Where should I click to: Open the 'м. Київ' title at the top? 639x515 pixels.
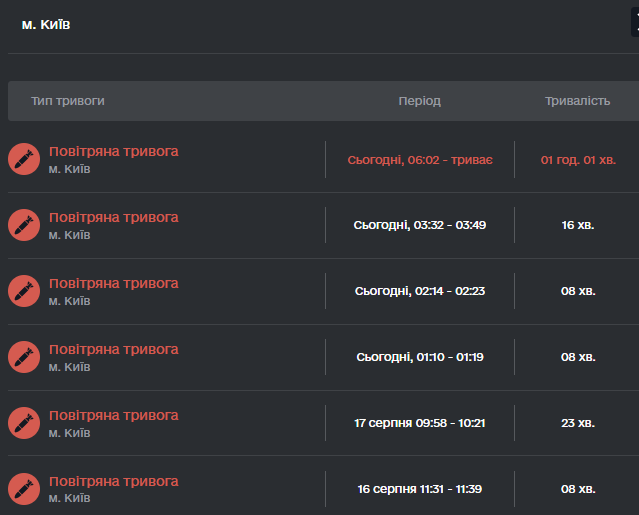click(46, 24)
